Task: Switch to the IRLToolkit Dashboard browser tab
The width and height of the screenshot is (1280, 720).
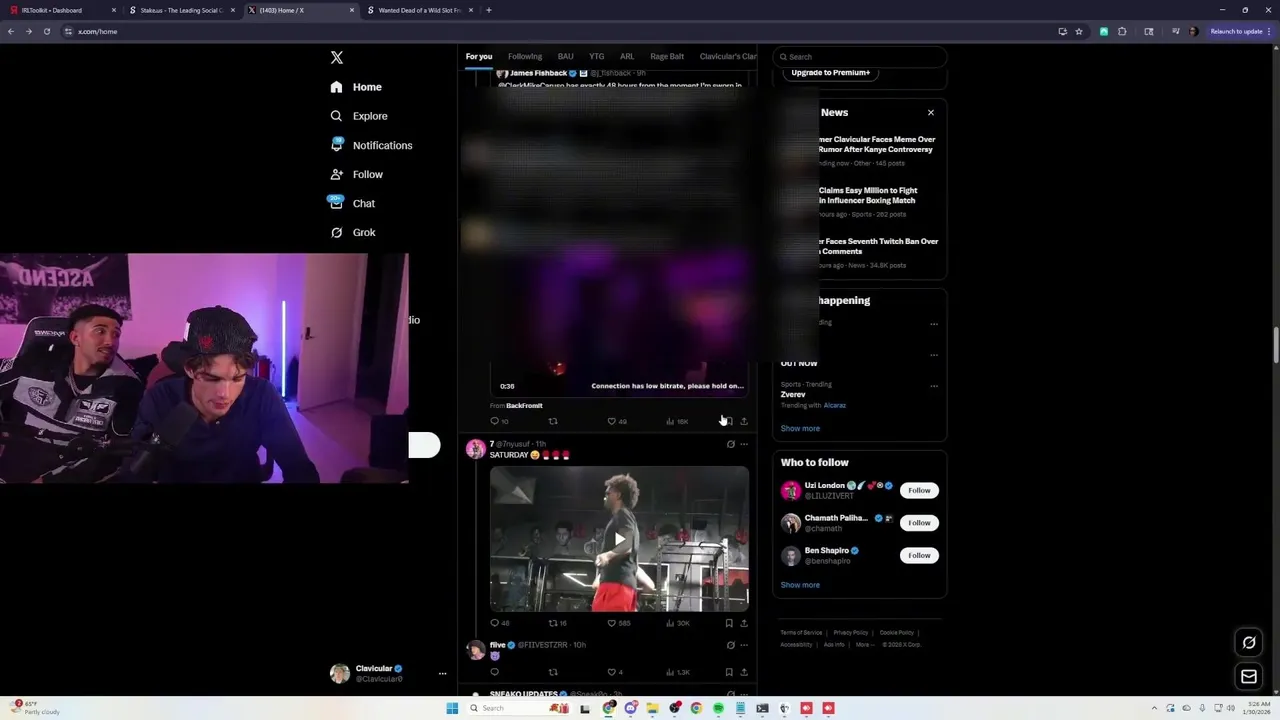Action: coord(61,10)
